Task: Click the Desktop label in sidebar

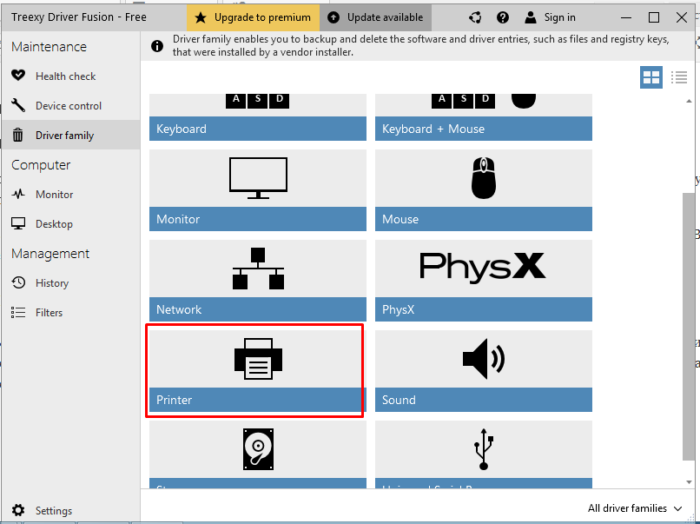Action: pyautogui.click(x=54, y=224)
